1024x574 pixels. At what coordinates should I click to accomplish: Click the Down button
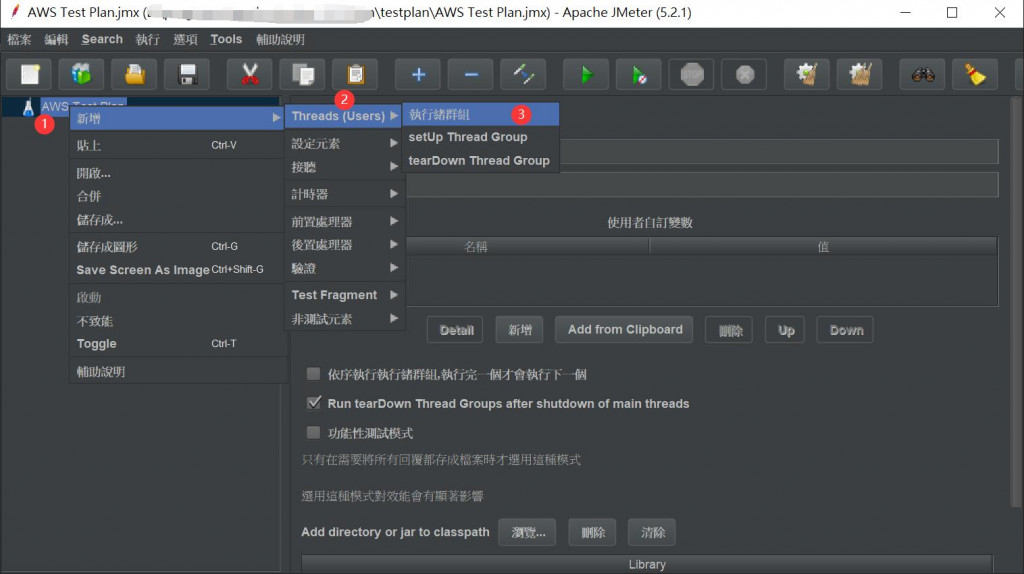[846, 330]
